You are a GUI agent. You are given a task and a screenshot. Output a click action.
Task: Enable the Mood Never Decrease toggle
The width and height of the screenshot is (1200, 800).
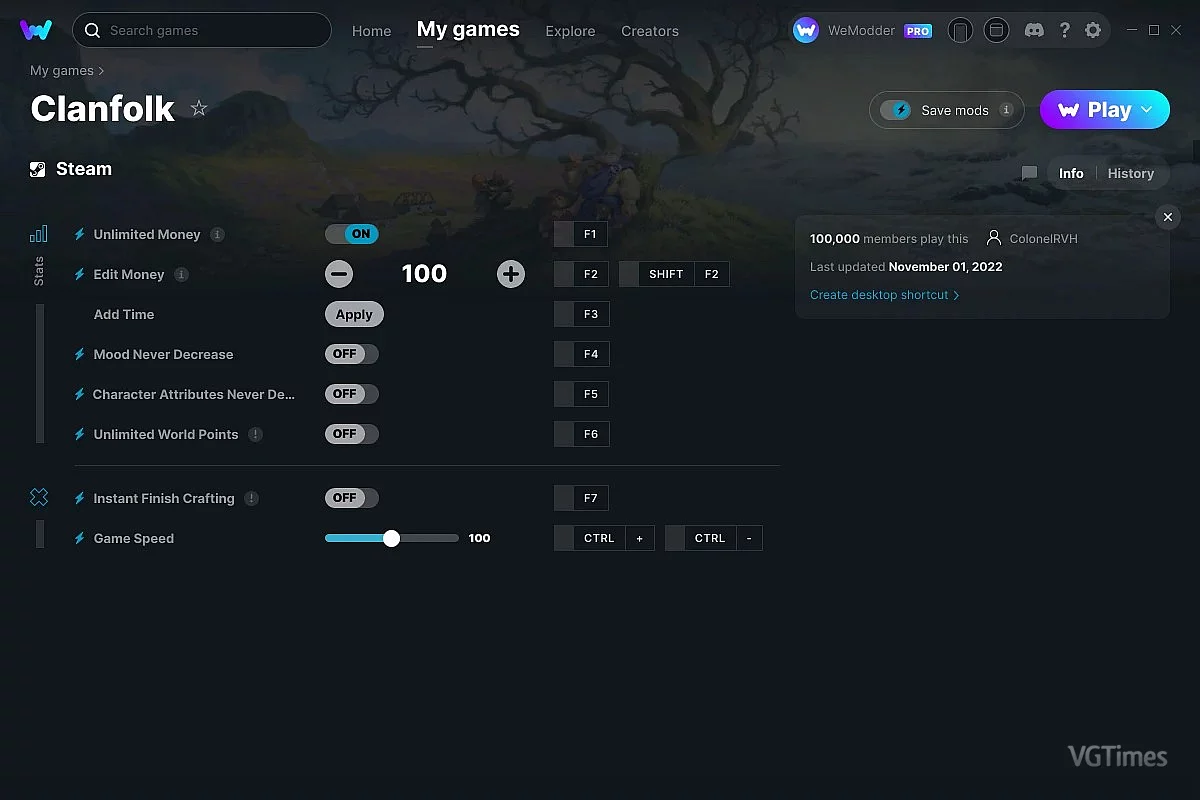[352, 354]
